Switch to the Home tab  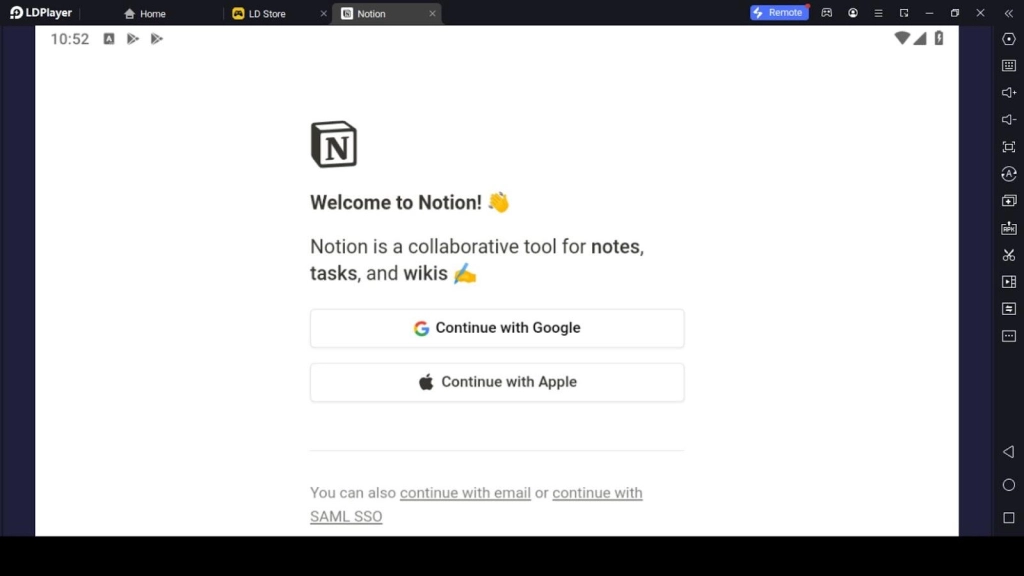(145, 13)
